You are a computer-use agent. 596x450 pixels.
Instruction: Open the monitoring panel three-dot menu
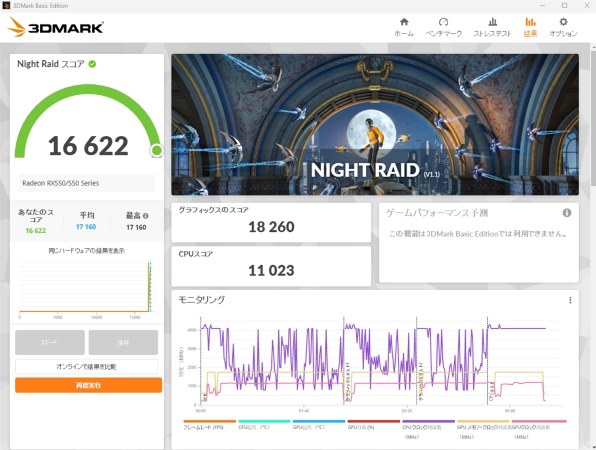pyautogui.click(x=570, y=300)
